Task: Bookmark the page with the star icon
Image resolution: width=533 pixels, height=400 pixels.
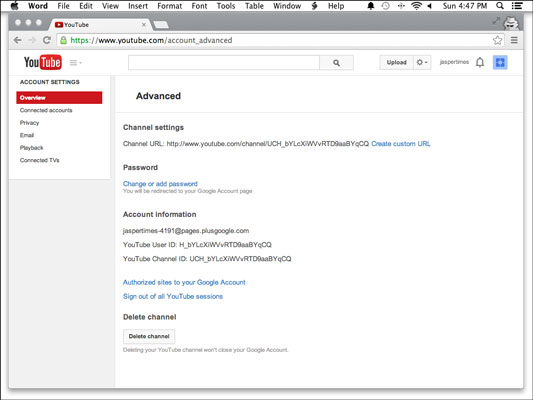Action: [x=497, y=40]
